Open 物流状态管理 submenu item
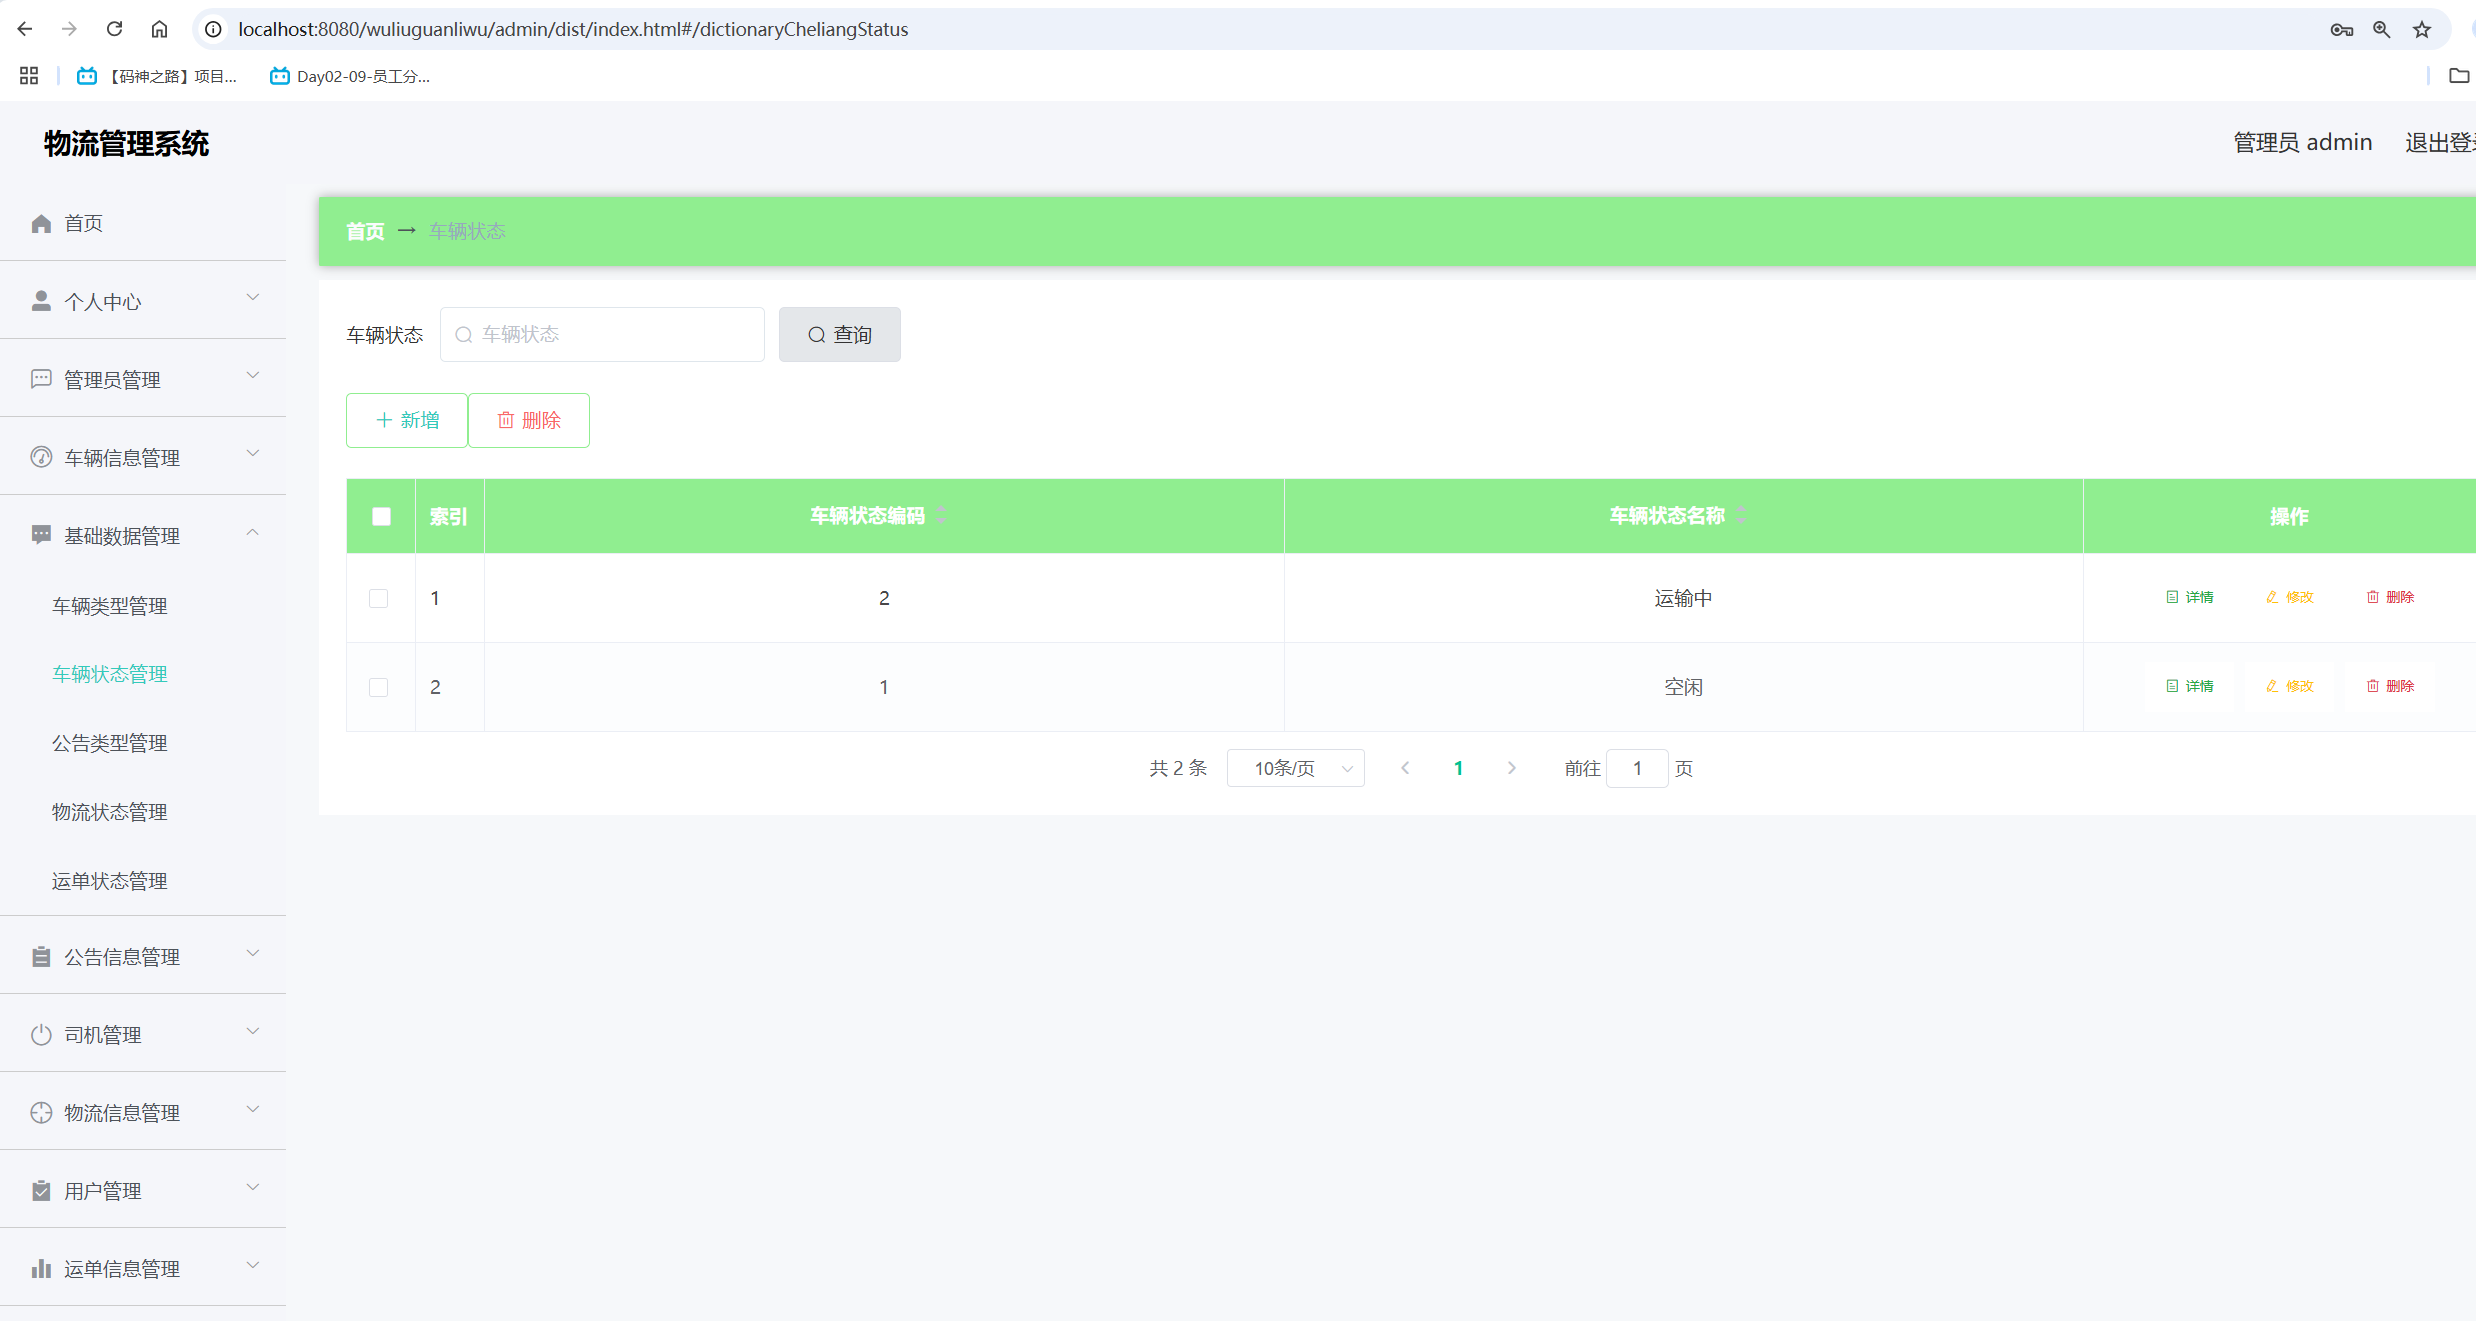 110,812
